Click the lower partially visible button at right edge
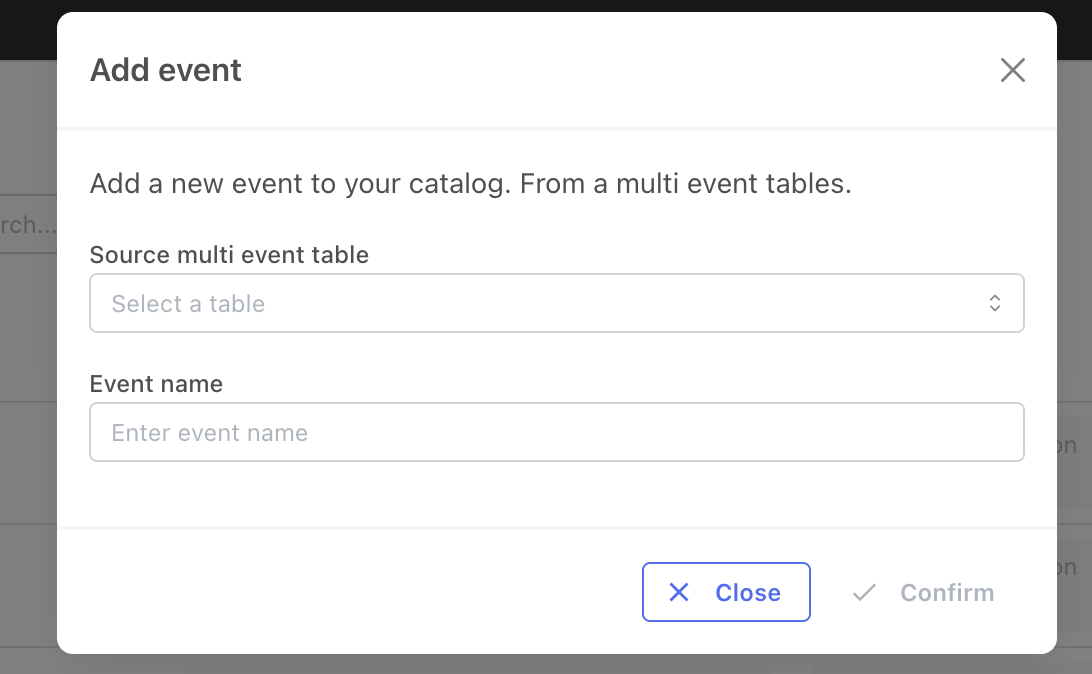Screen dimensions: 1092x674 click(x=1070, y=567)
